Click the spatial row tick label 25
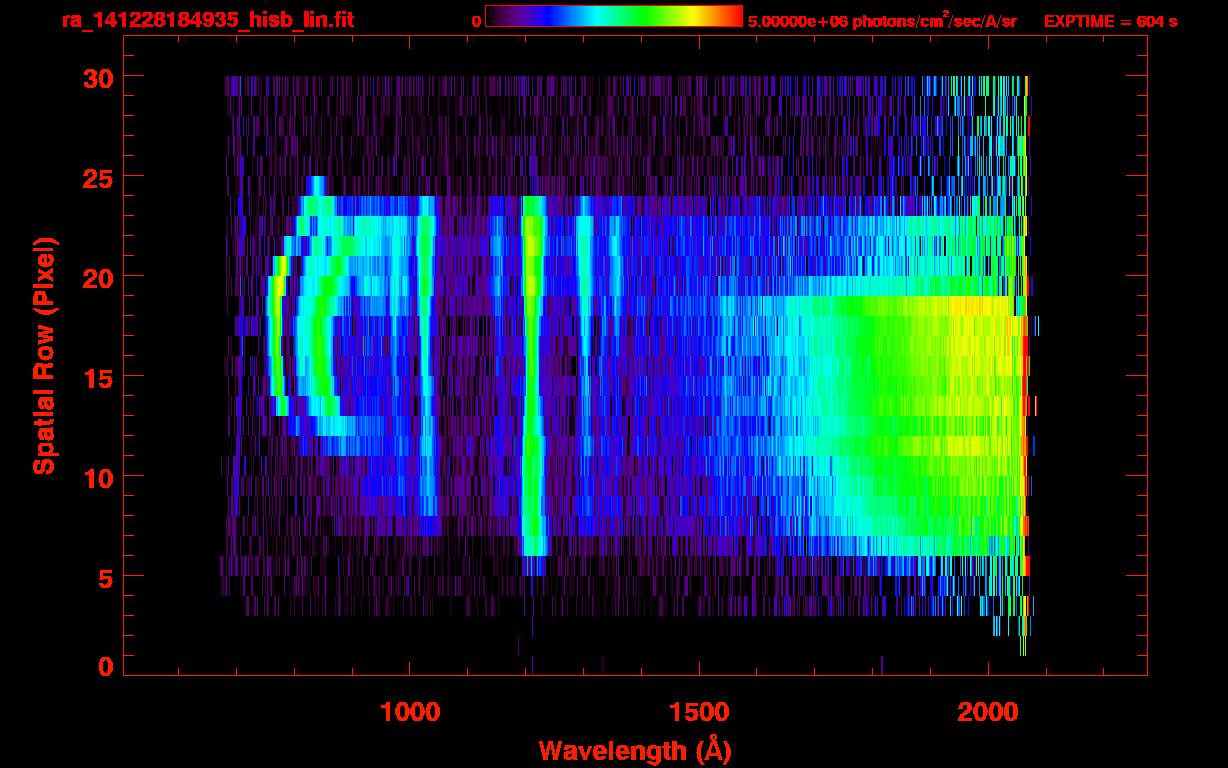Viewport: 1228px width, 768px height. [97, 177]
